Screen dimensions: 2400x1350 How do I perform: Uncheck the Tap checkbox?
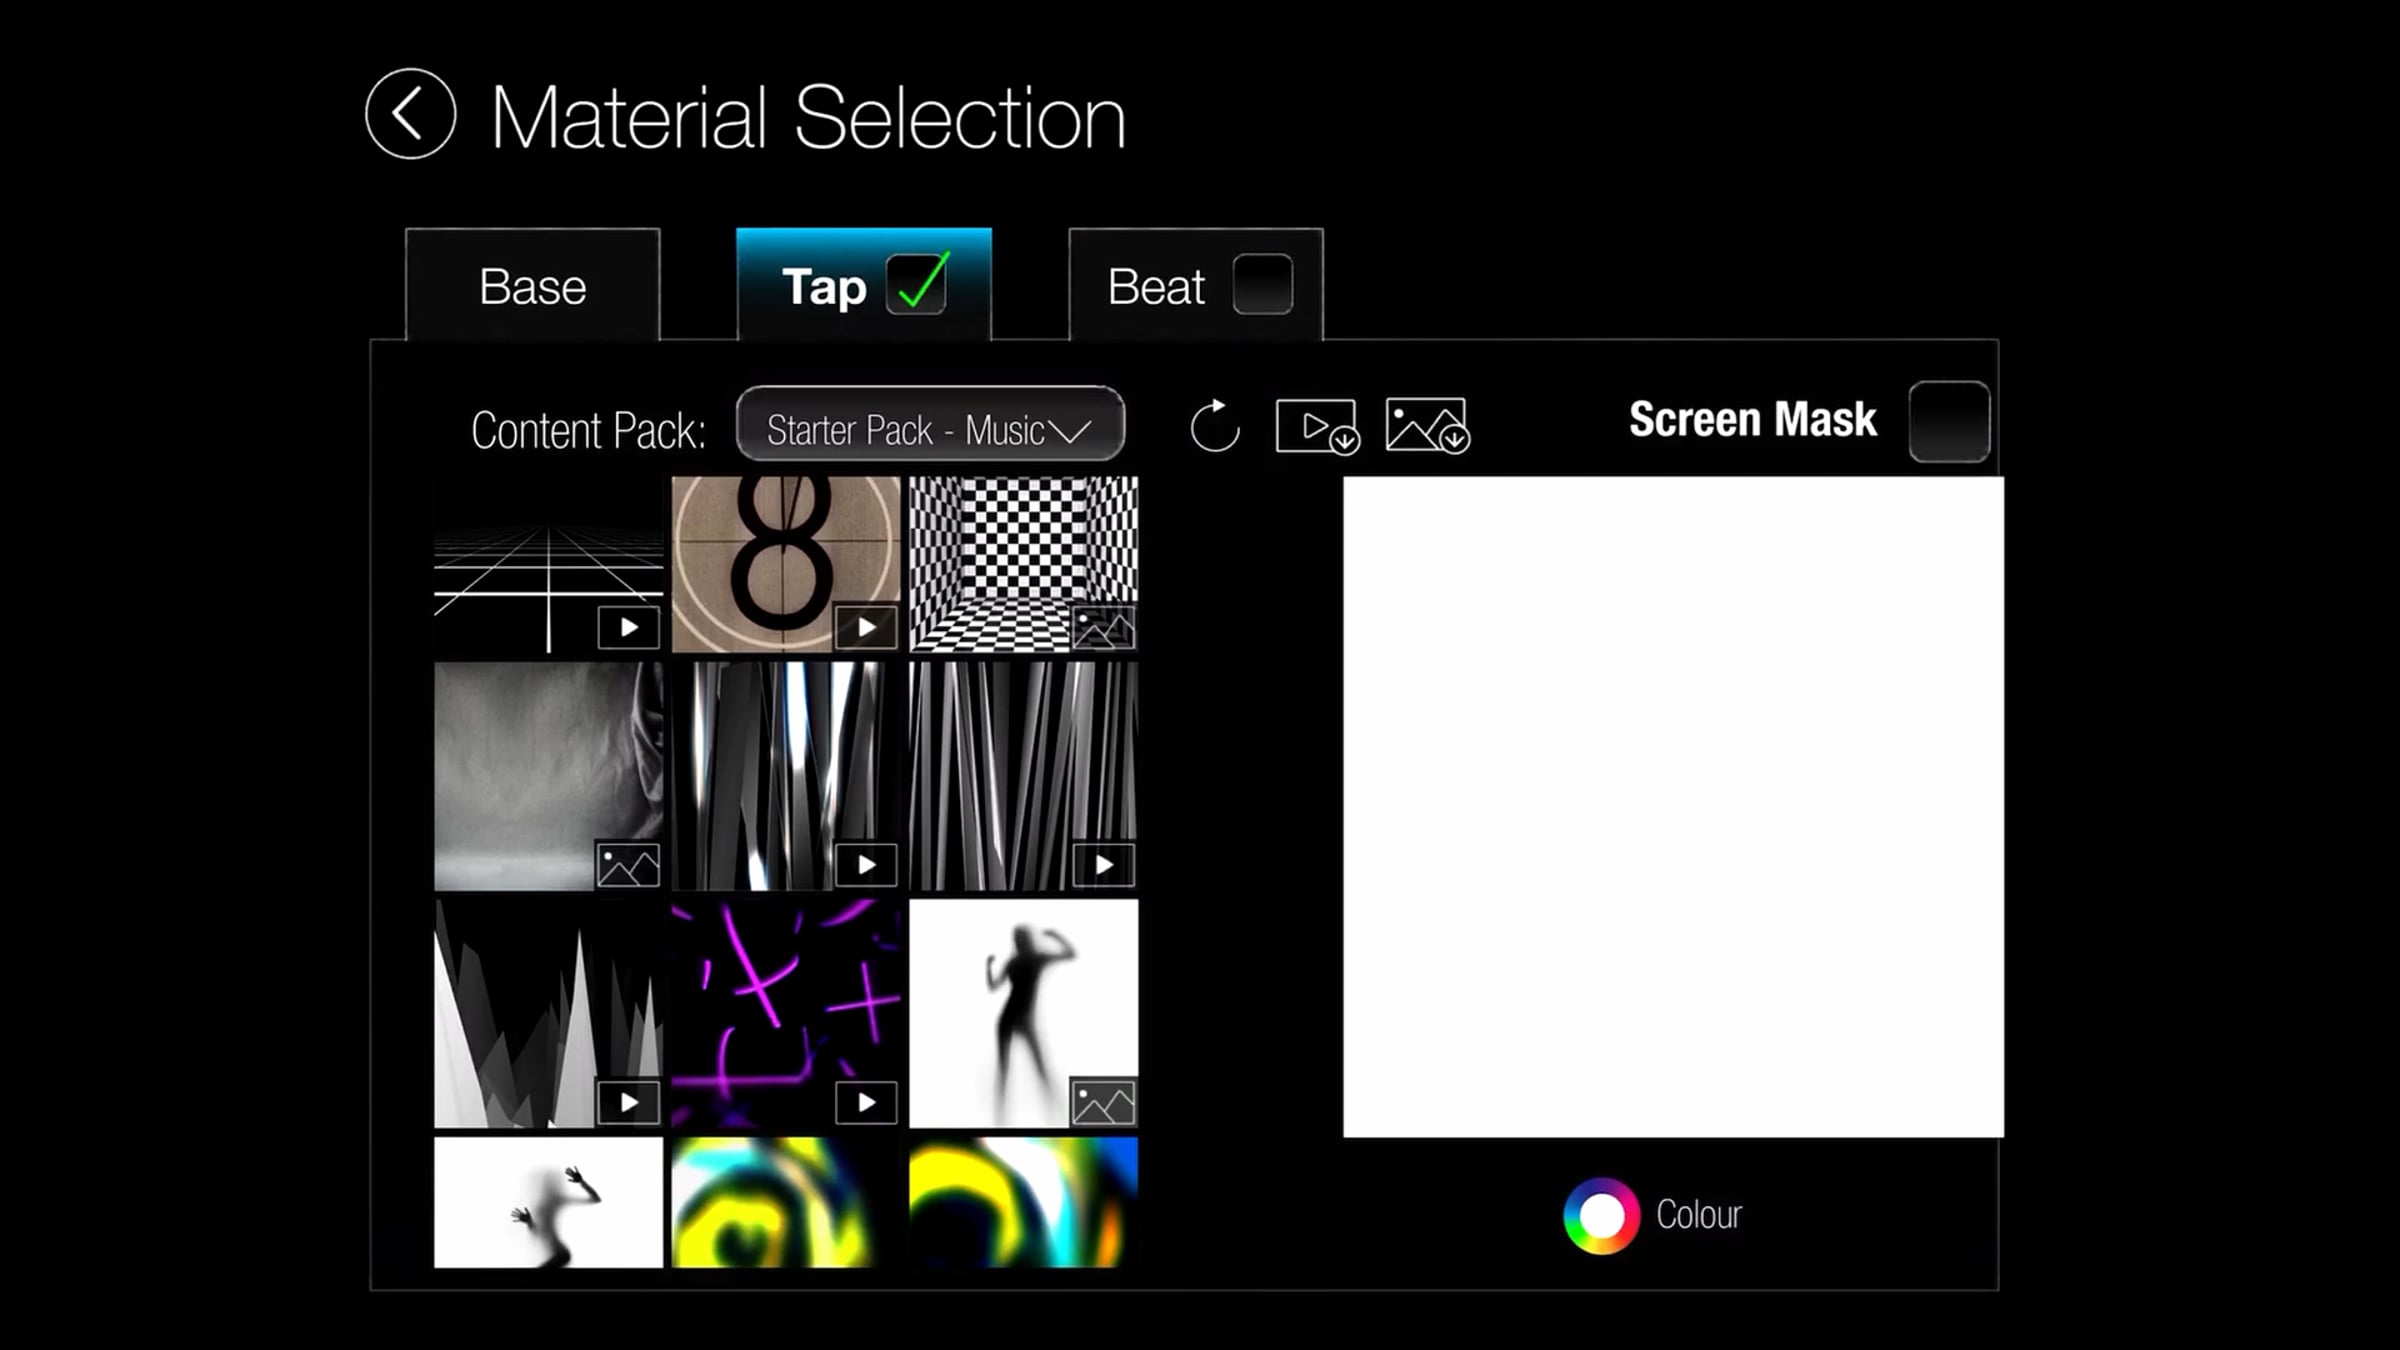pyautogui.click(x=917, y=285)
